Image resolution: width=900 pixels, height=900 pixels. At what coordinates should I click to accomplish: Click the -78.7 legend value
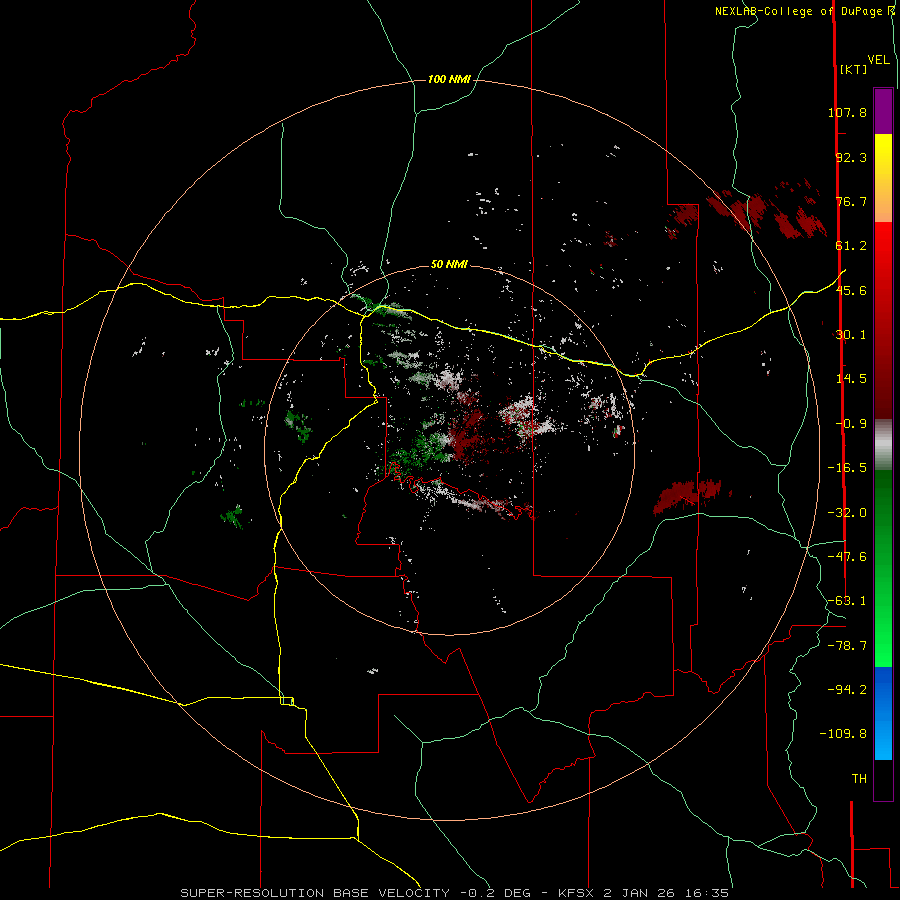click(847, 646)
